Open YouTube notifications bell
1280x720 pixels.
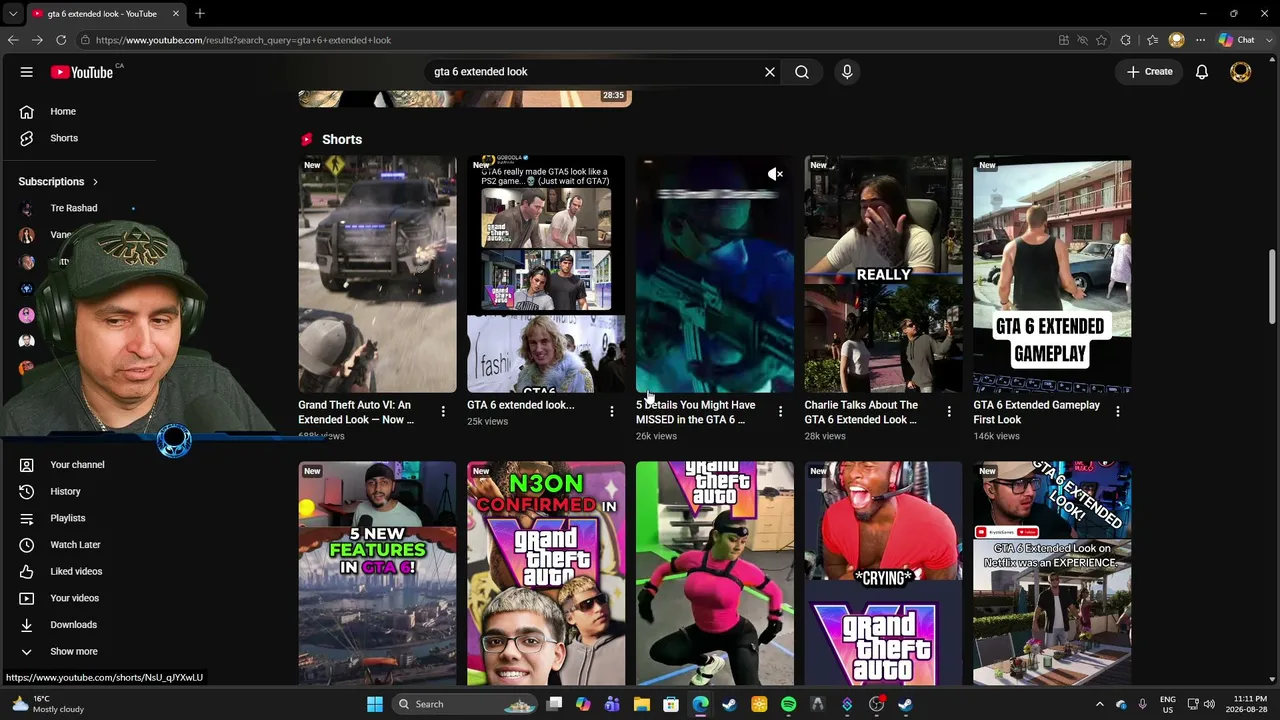(x=1202, y=72)
